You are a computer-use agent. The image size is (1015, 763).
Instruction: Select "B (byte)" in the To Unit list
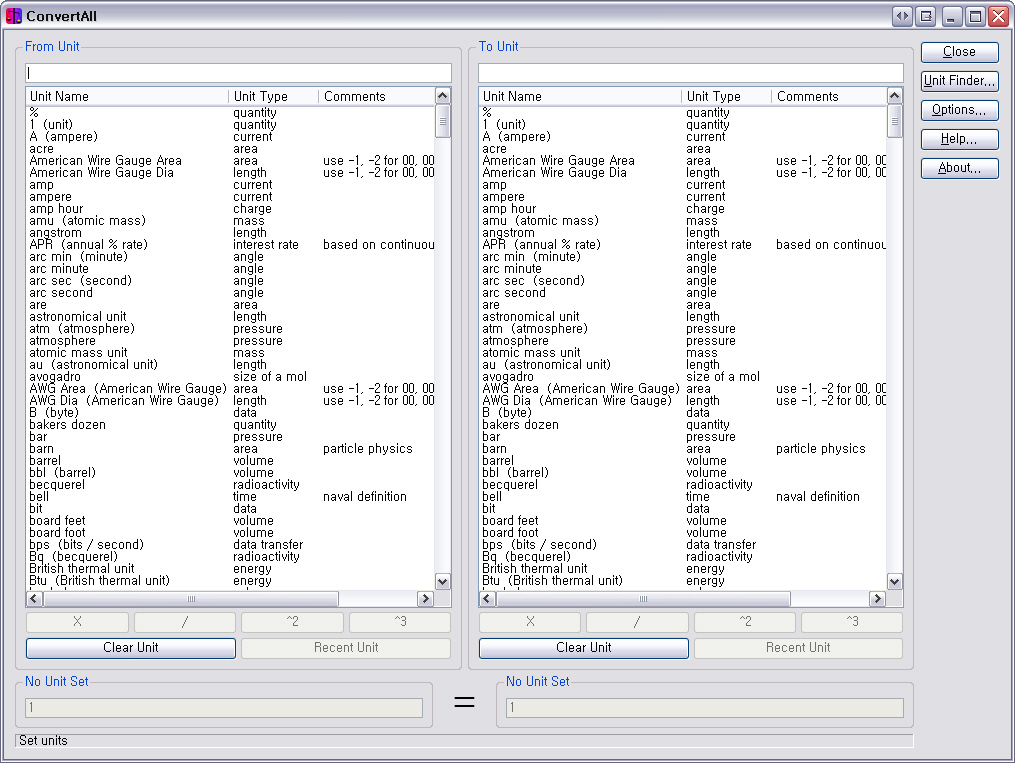[x=507, y=413]
